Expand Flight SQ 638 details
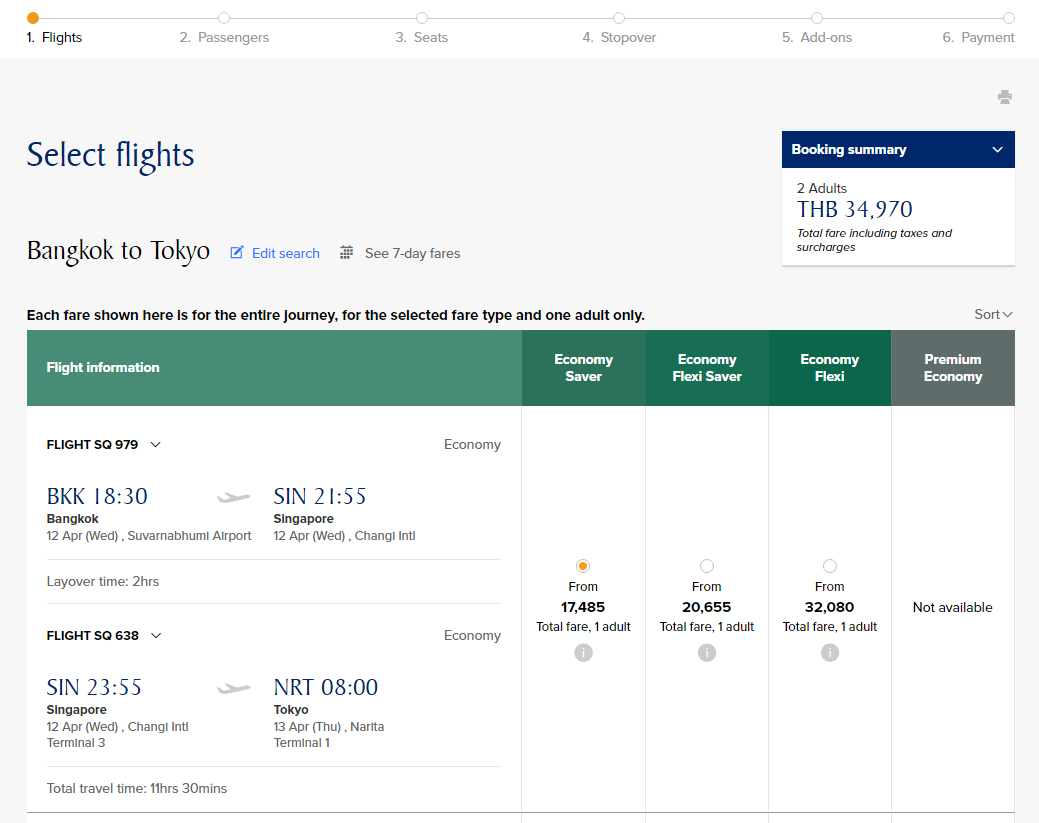This screenshot has width=1039, height=823. tap(156, 635)
